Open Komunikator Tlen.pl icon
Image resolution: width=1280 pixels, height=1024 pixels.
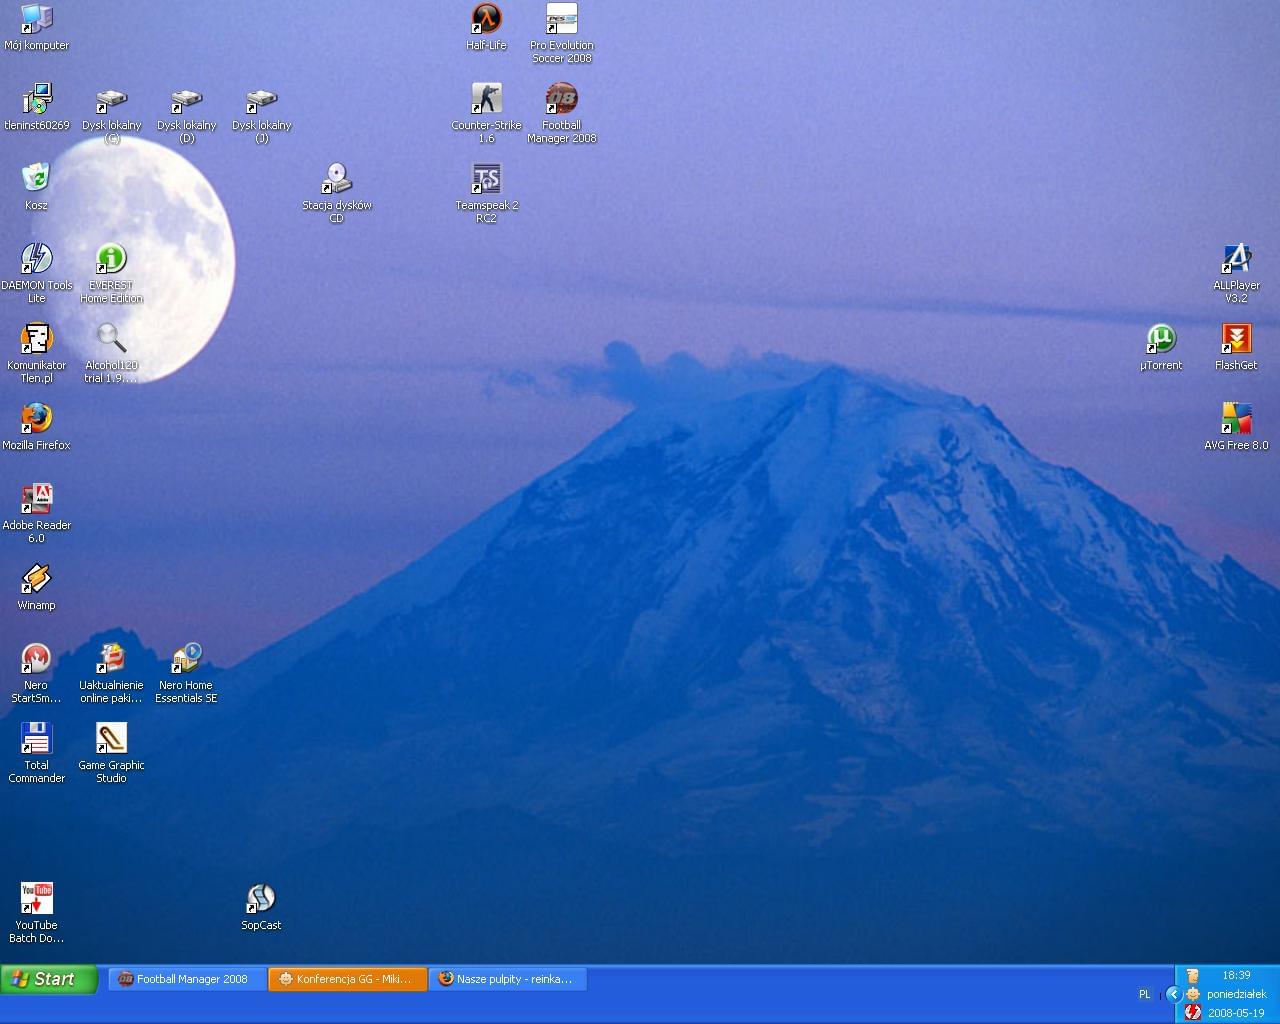click(x=36, y=354)
